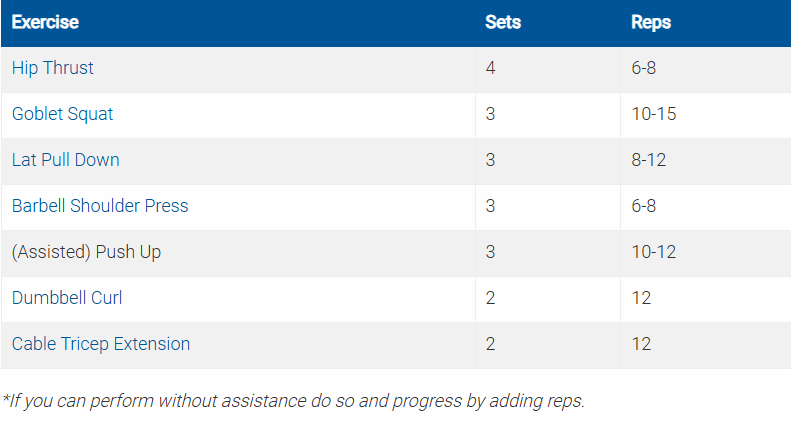Select the 10-15 reps cell for Goblet Squat

[653, 114]
